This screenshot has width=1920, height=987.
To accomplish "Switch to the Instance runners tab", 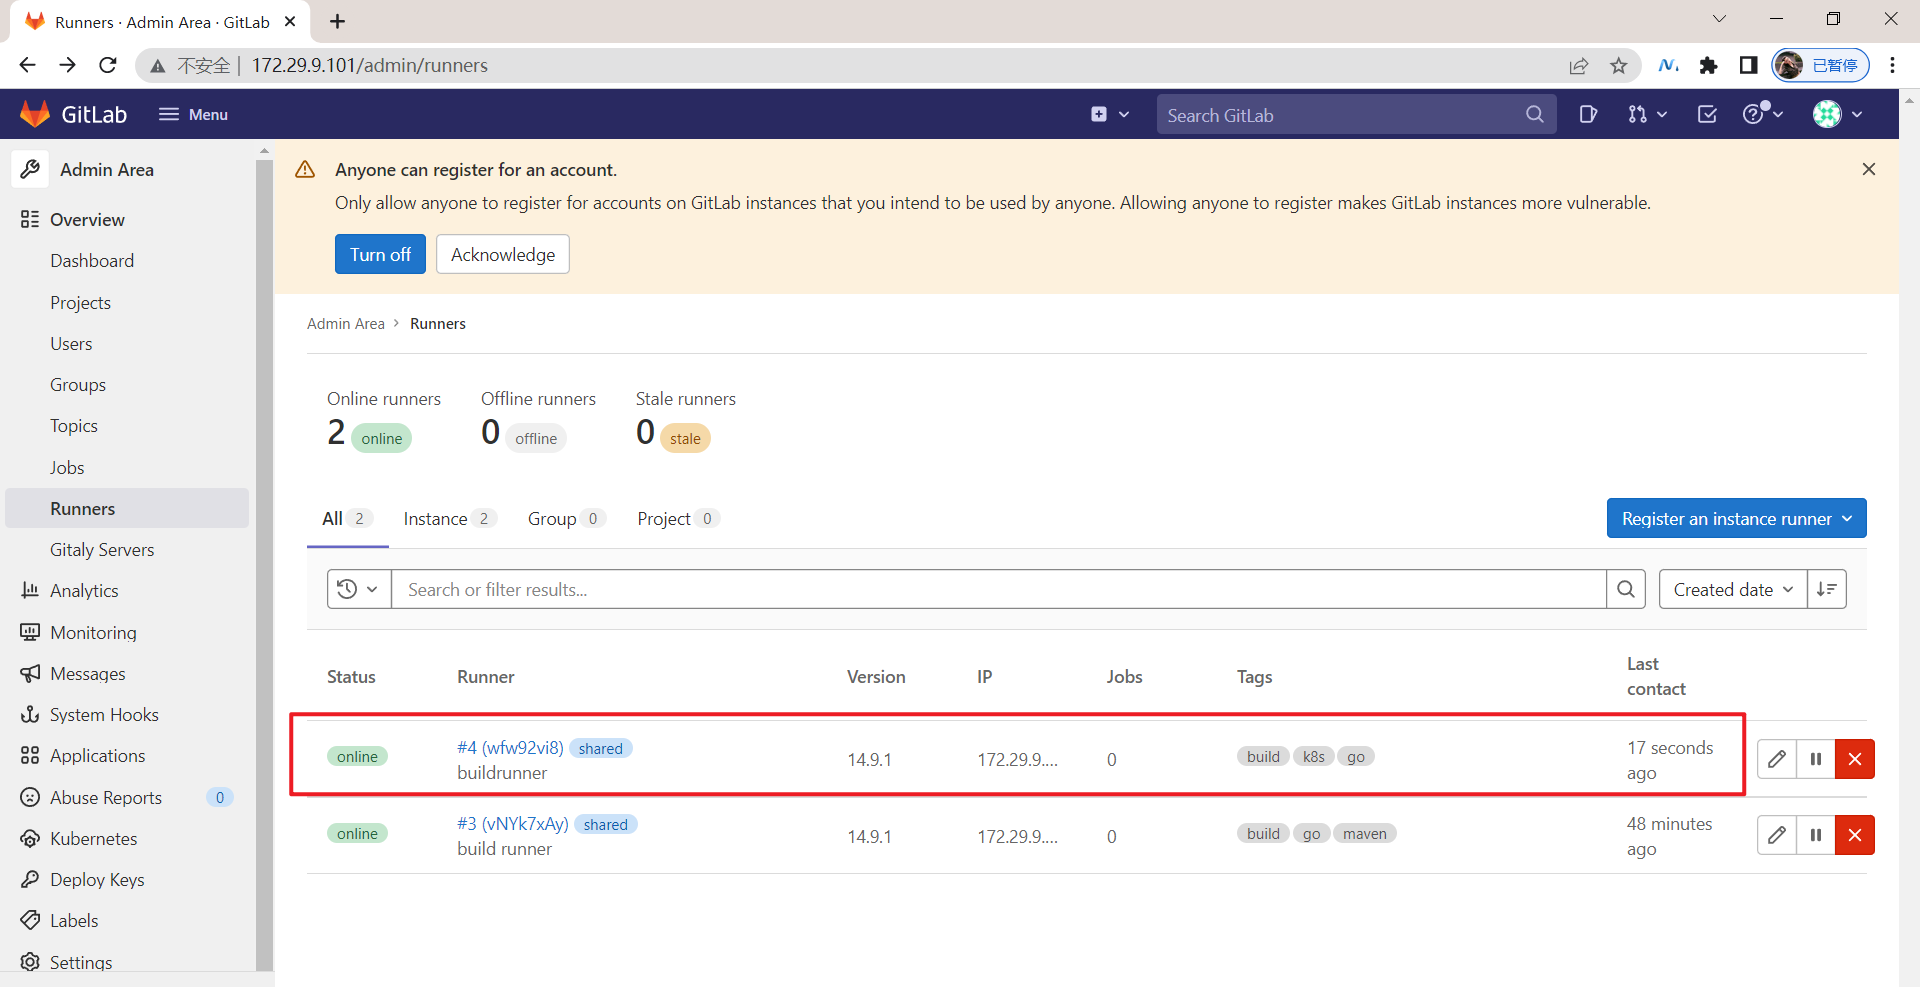I will (449, 518).
